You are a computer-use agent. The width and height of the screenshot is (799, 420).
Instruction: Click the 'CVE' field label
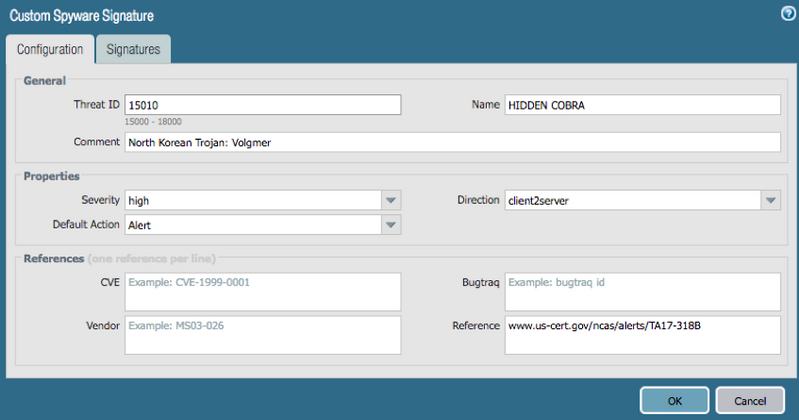110,282
